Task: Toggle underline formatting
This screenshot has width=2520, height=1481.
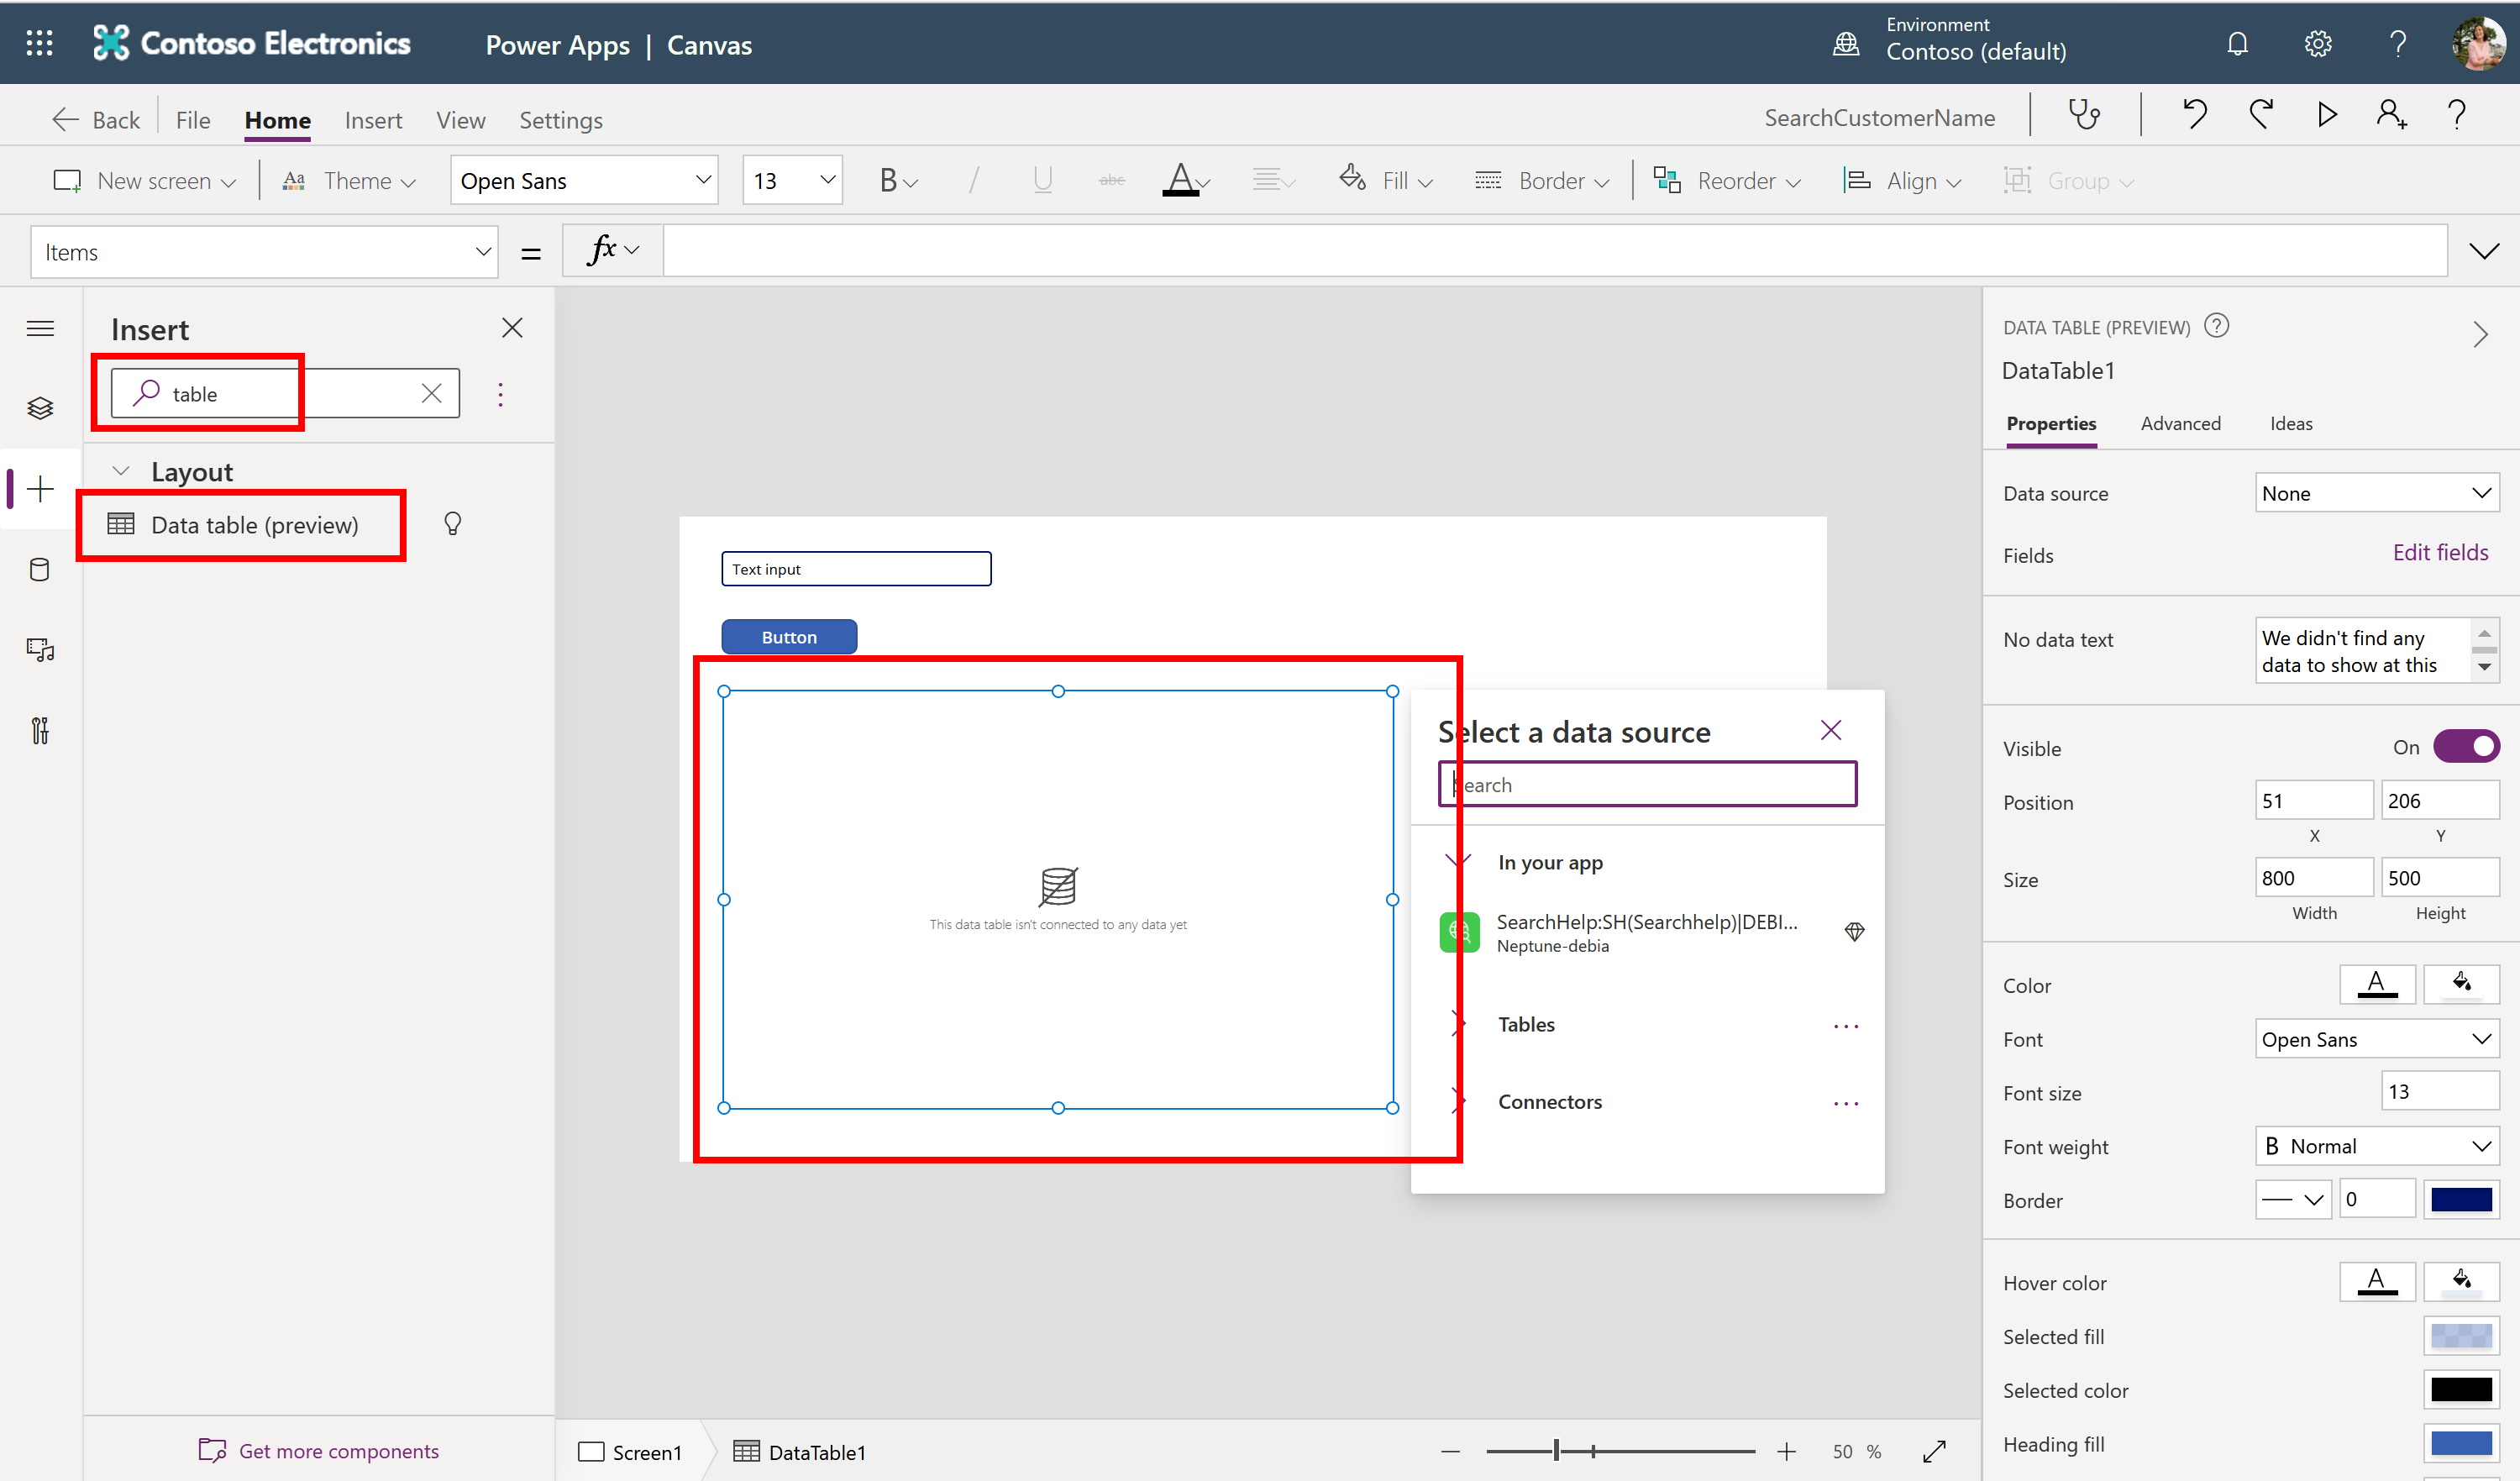Action: click(x=1042, y=181)
